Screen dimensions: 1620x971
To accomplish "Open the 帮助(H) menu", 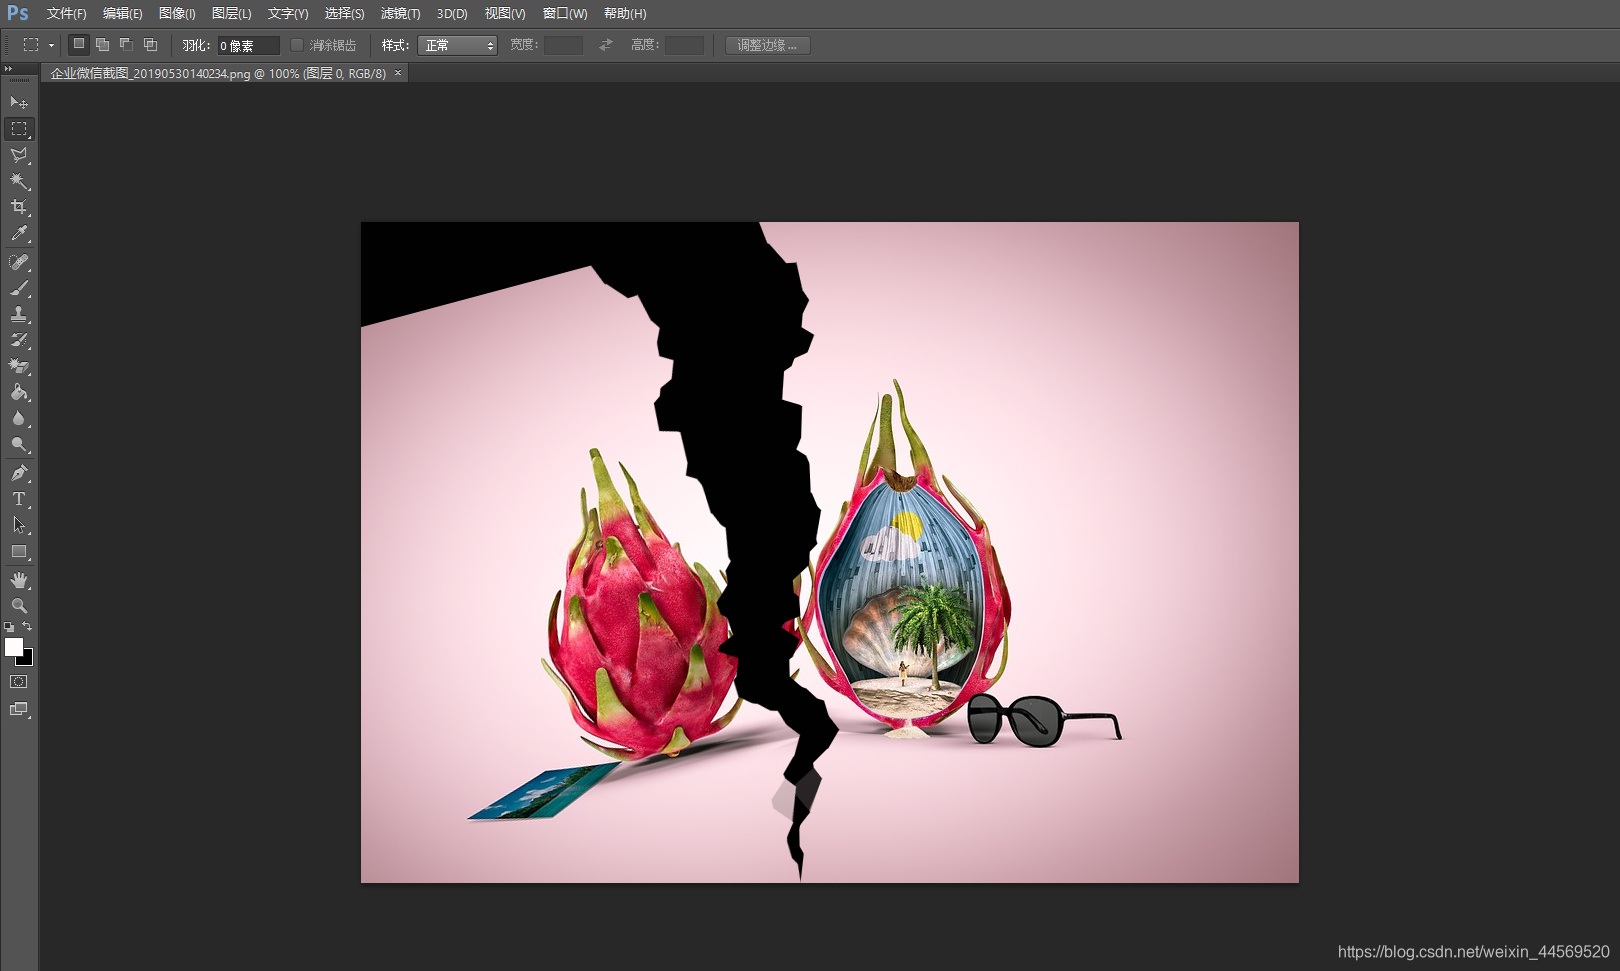I will coord(625,13).
